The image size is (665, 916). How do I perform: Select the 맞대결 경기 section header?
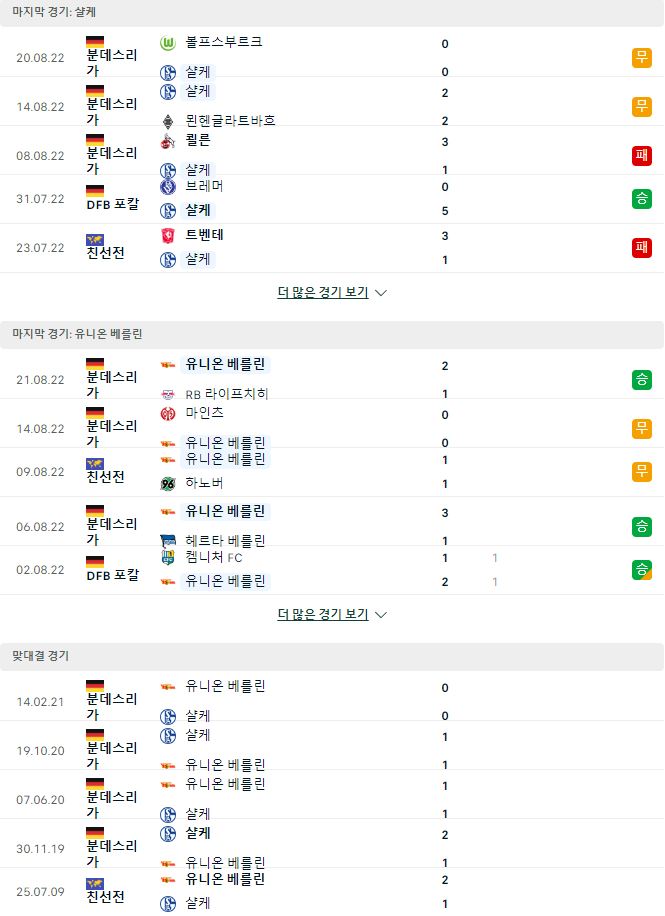click(332, 656)
